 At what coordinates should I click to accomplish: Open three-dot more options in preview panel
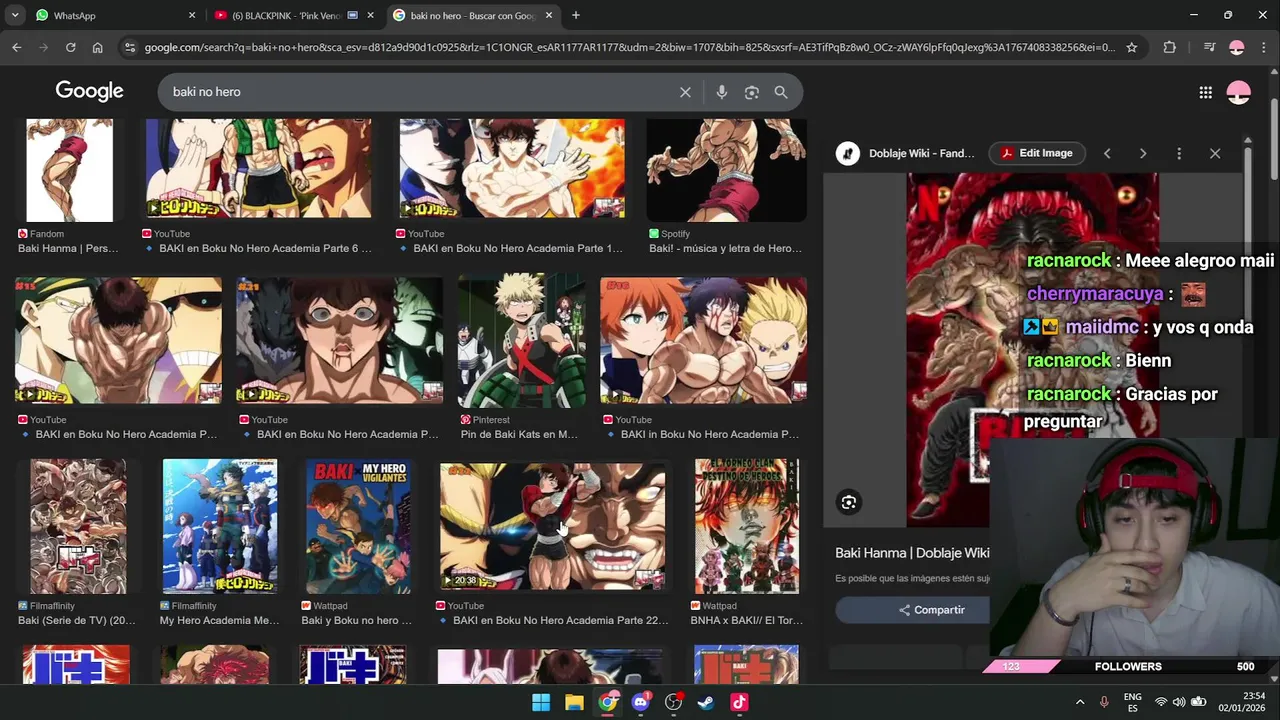pyautogui.click(x=1179, y=153)
